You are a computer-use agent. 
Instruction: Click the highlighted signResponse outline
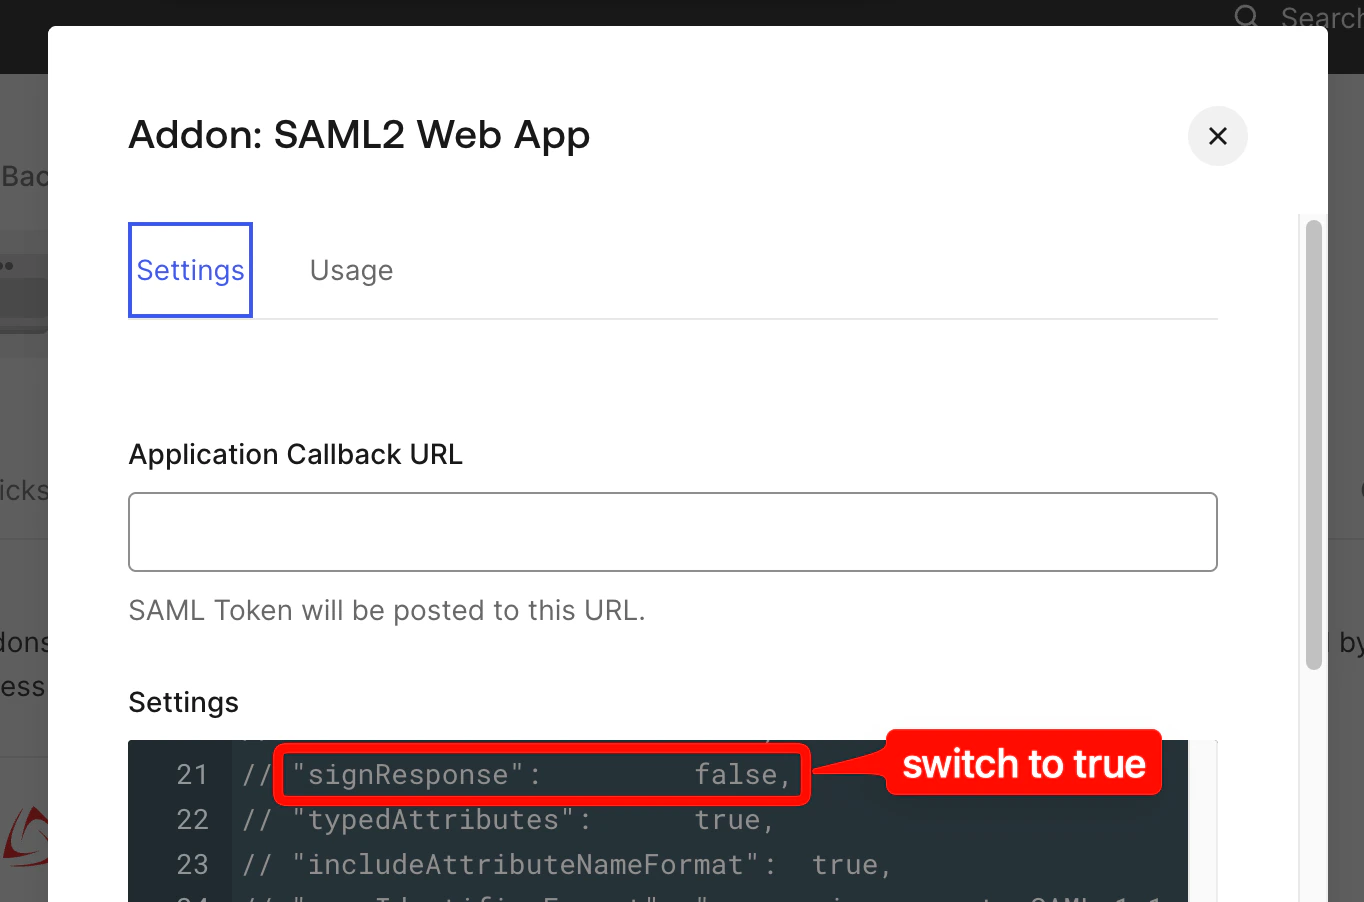coord(541,775)
